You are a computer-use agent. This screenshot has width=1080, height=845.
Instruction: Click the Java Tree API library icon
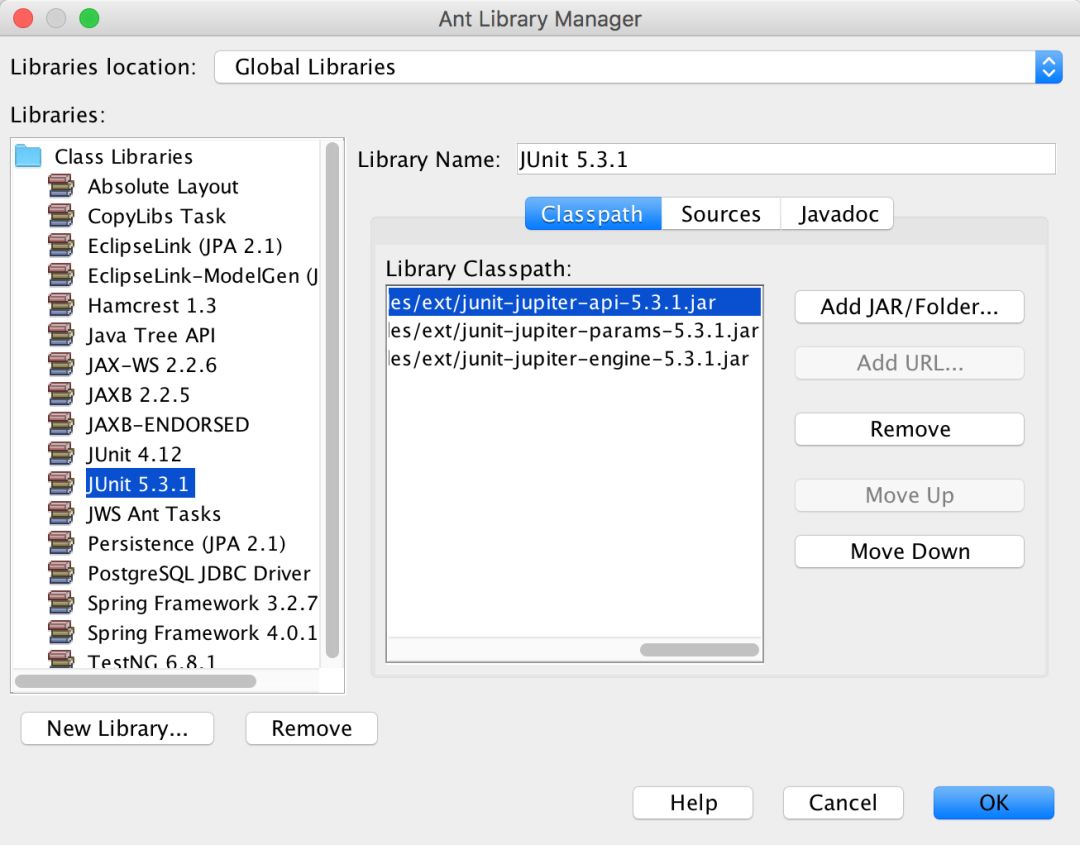tap(61, 335)
